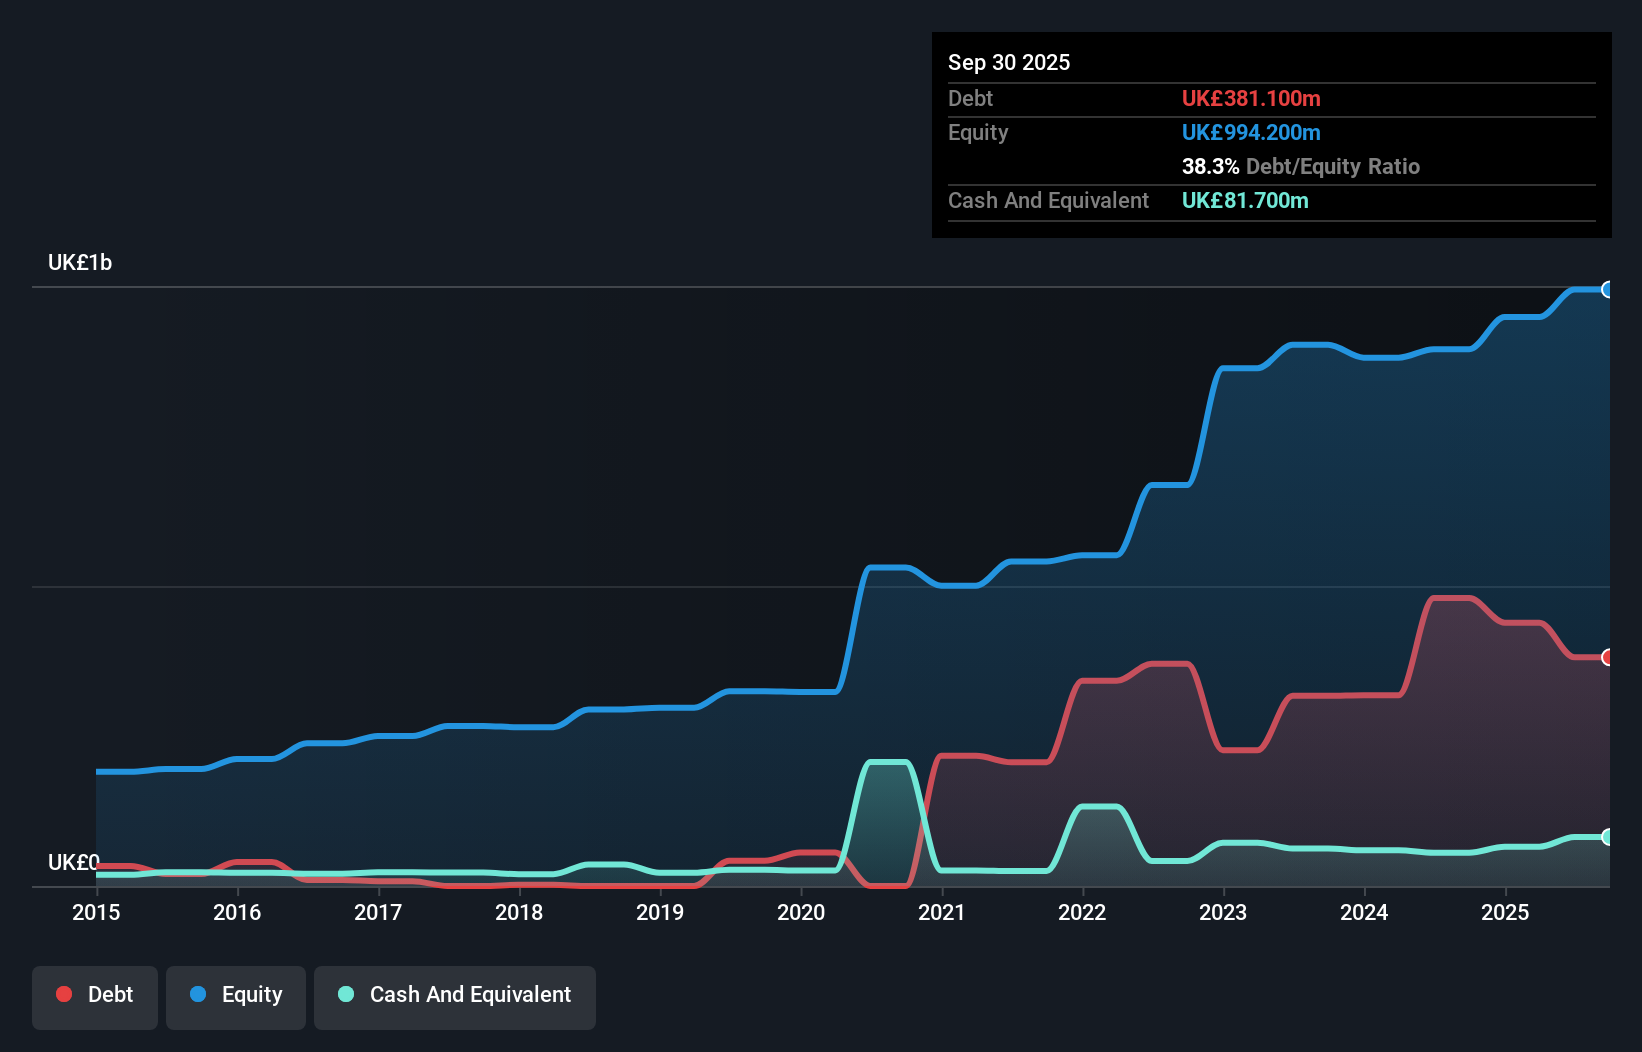Toggle the Cash And Equivalent legend chip
The width and height of the screenshot is (1642, 1052).
pos(455,996)
